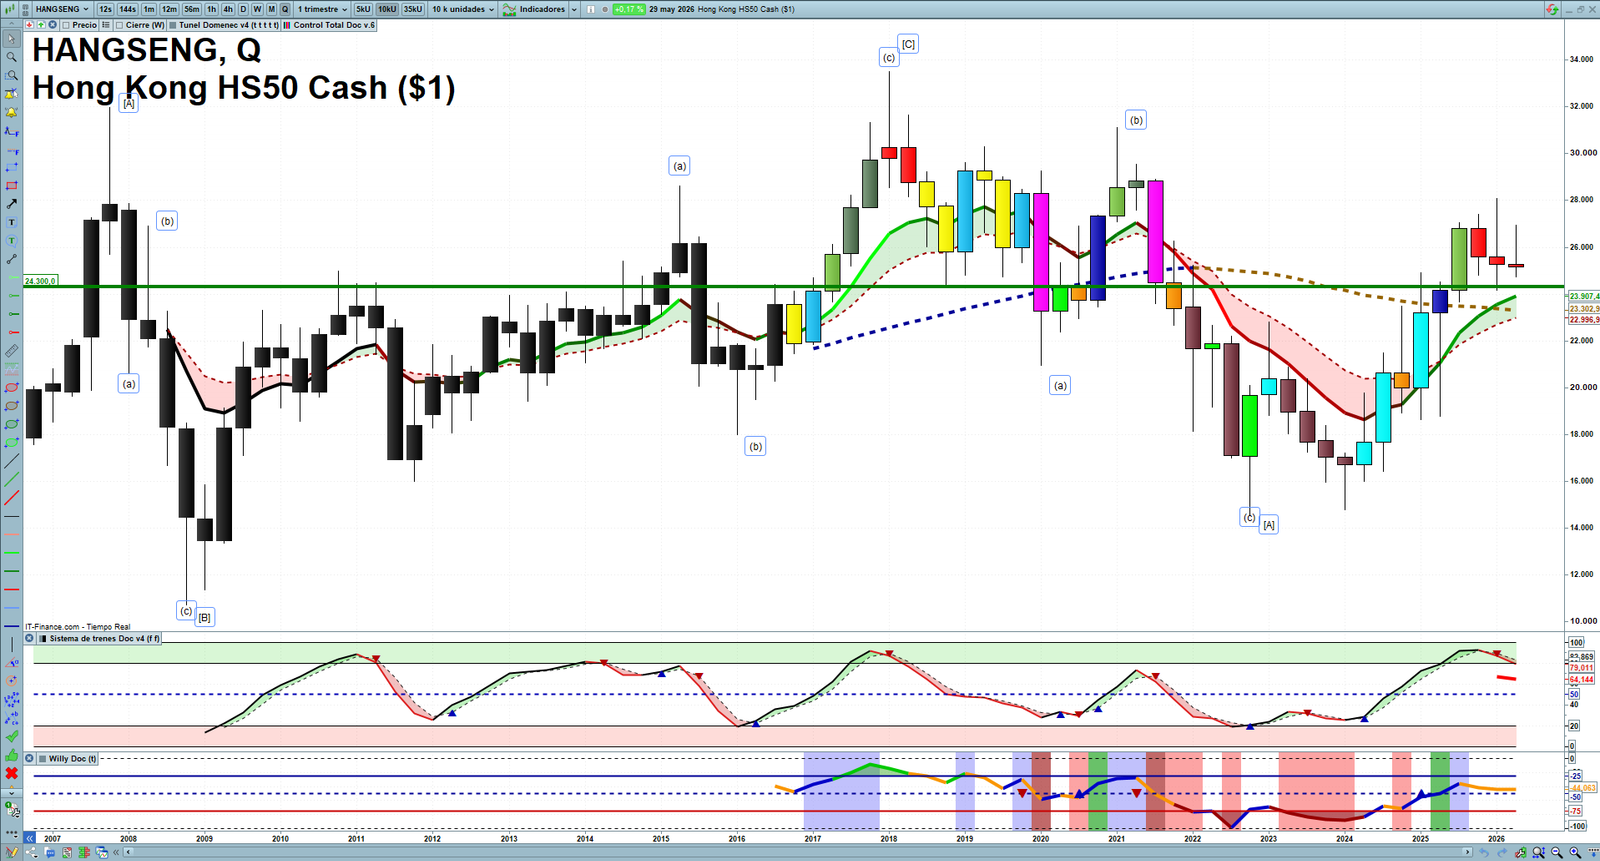Select the 12m timeframe
The height and width of the screenshot is (861, 1600).
coord(169,9)
